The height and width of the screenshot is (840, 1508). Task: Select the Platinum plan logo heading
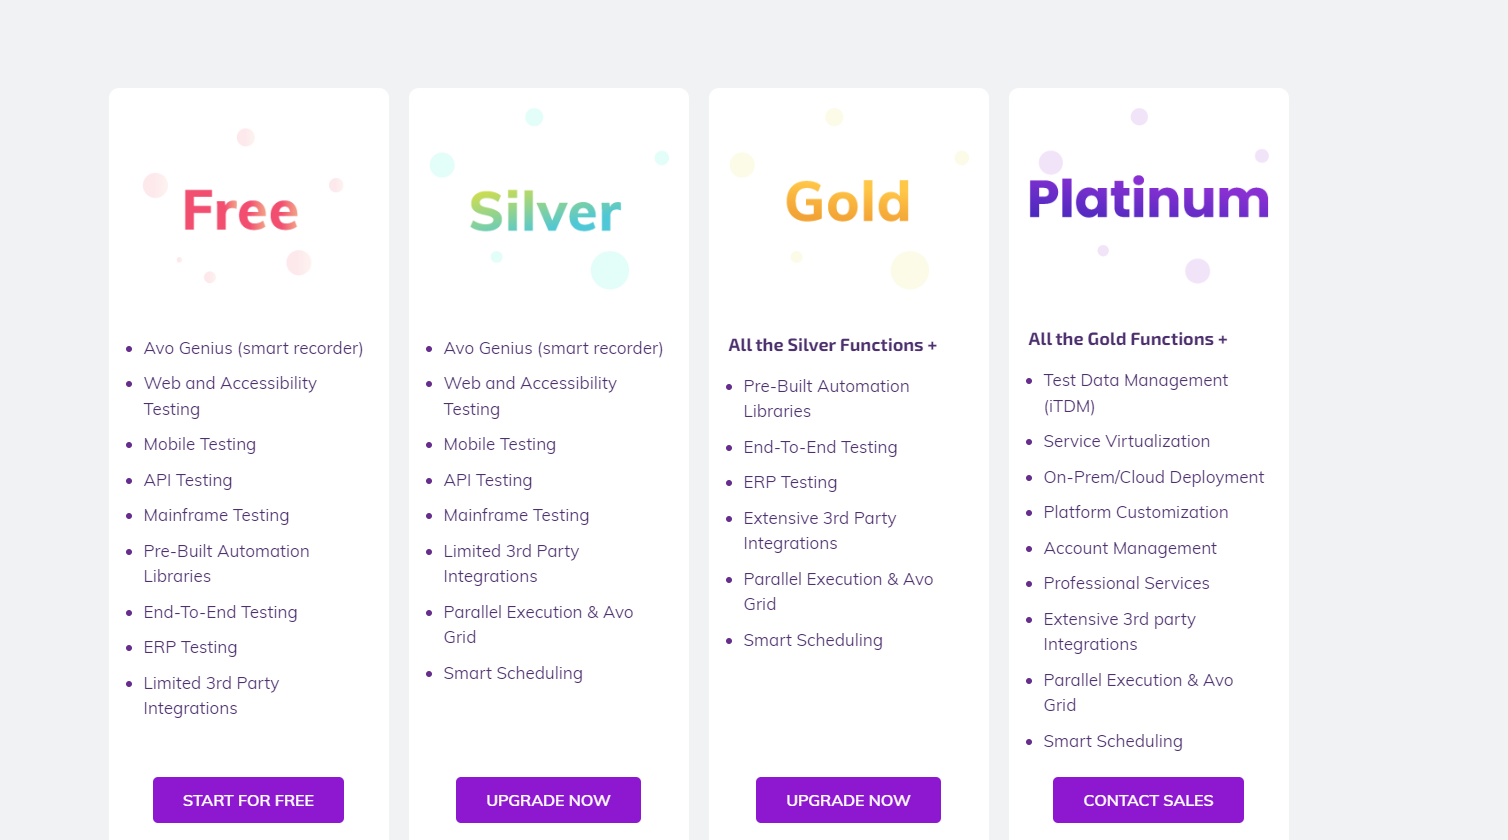(x=1148, y=198)
